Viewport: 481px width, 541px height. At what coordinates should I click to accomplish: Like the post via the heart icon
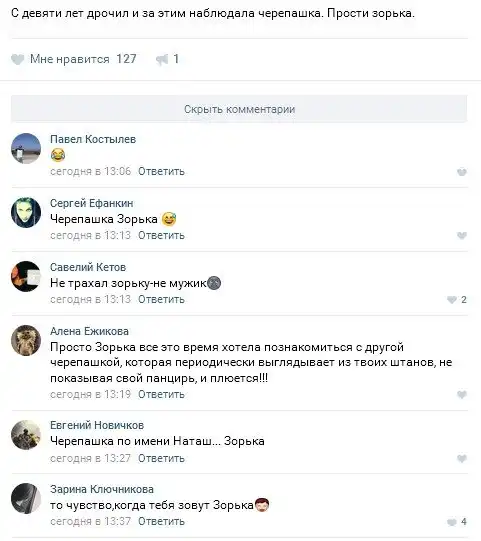point(17,59)
